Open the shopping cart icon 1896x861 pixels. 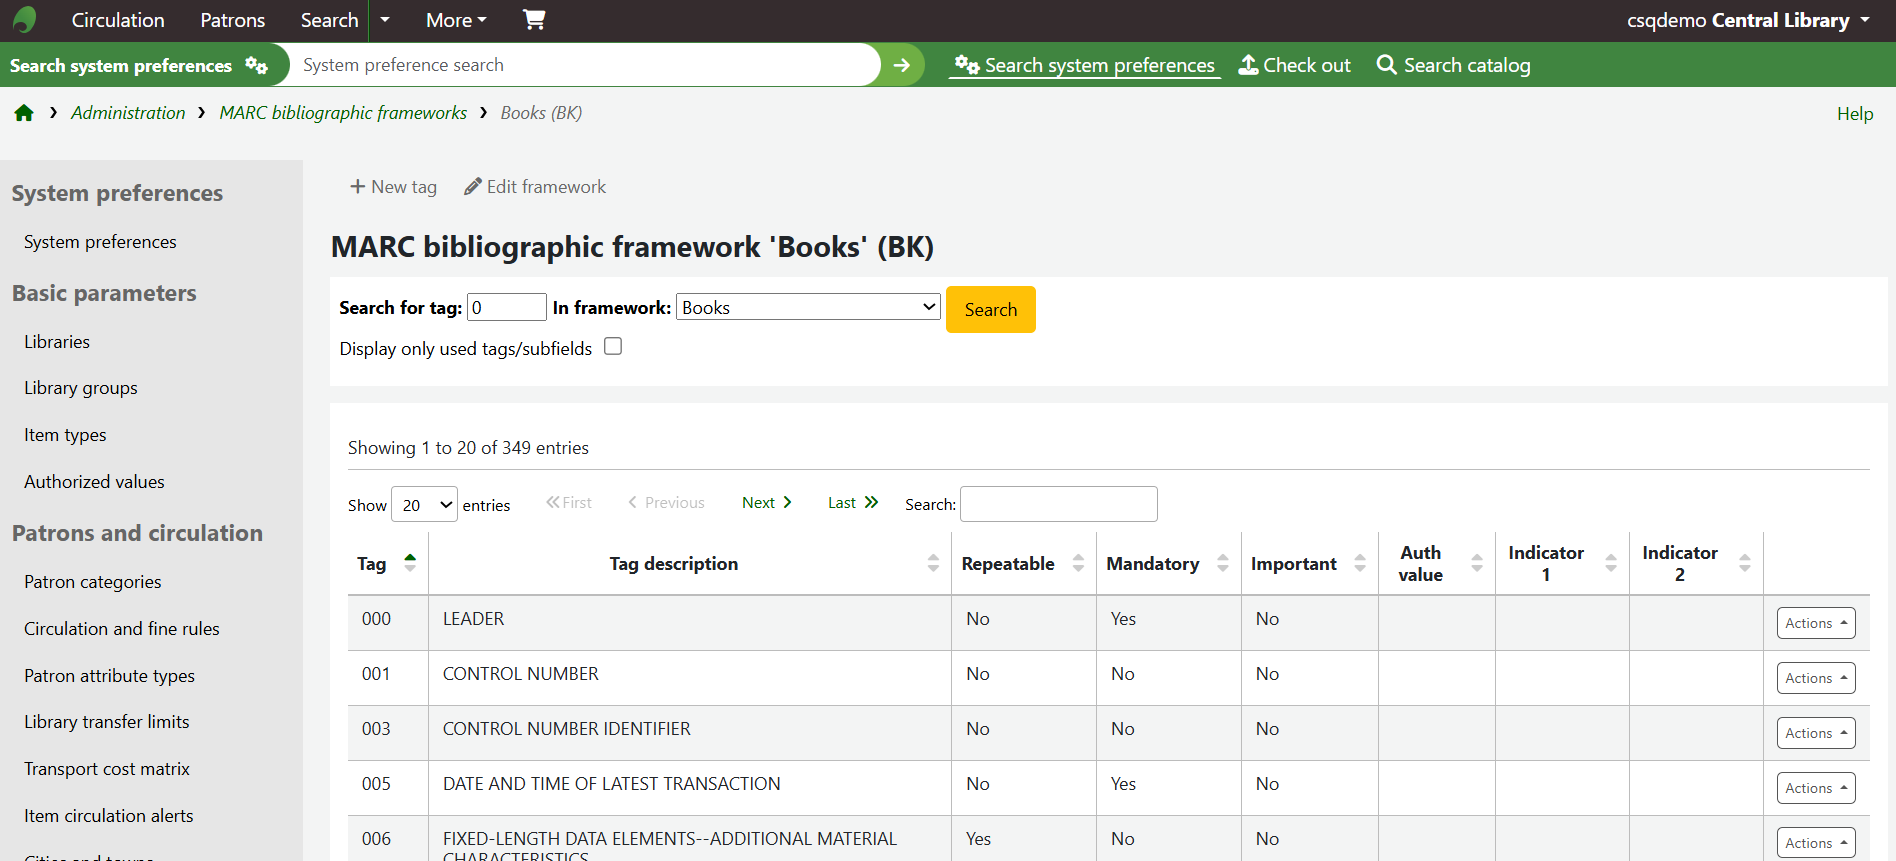pyautogui.click(x=534, y=20)
